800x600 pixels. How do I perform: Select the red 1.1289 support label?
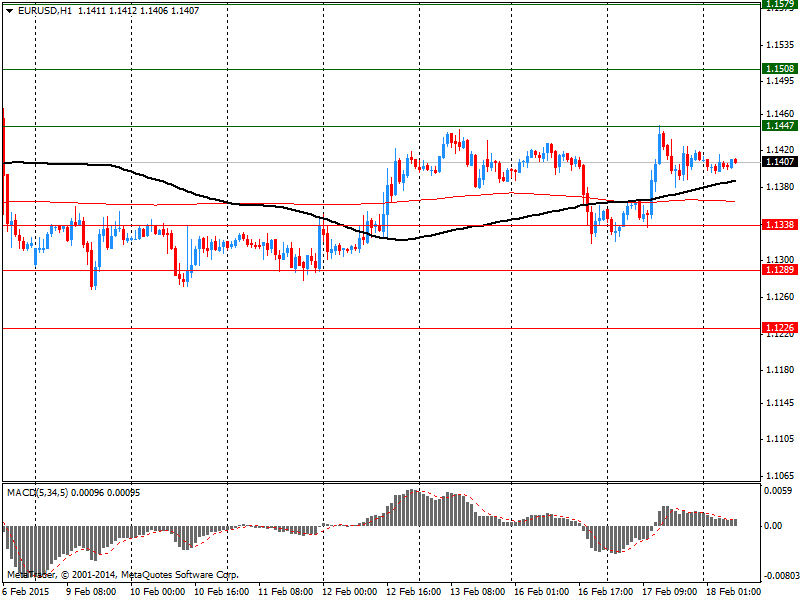780,269
